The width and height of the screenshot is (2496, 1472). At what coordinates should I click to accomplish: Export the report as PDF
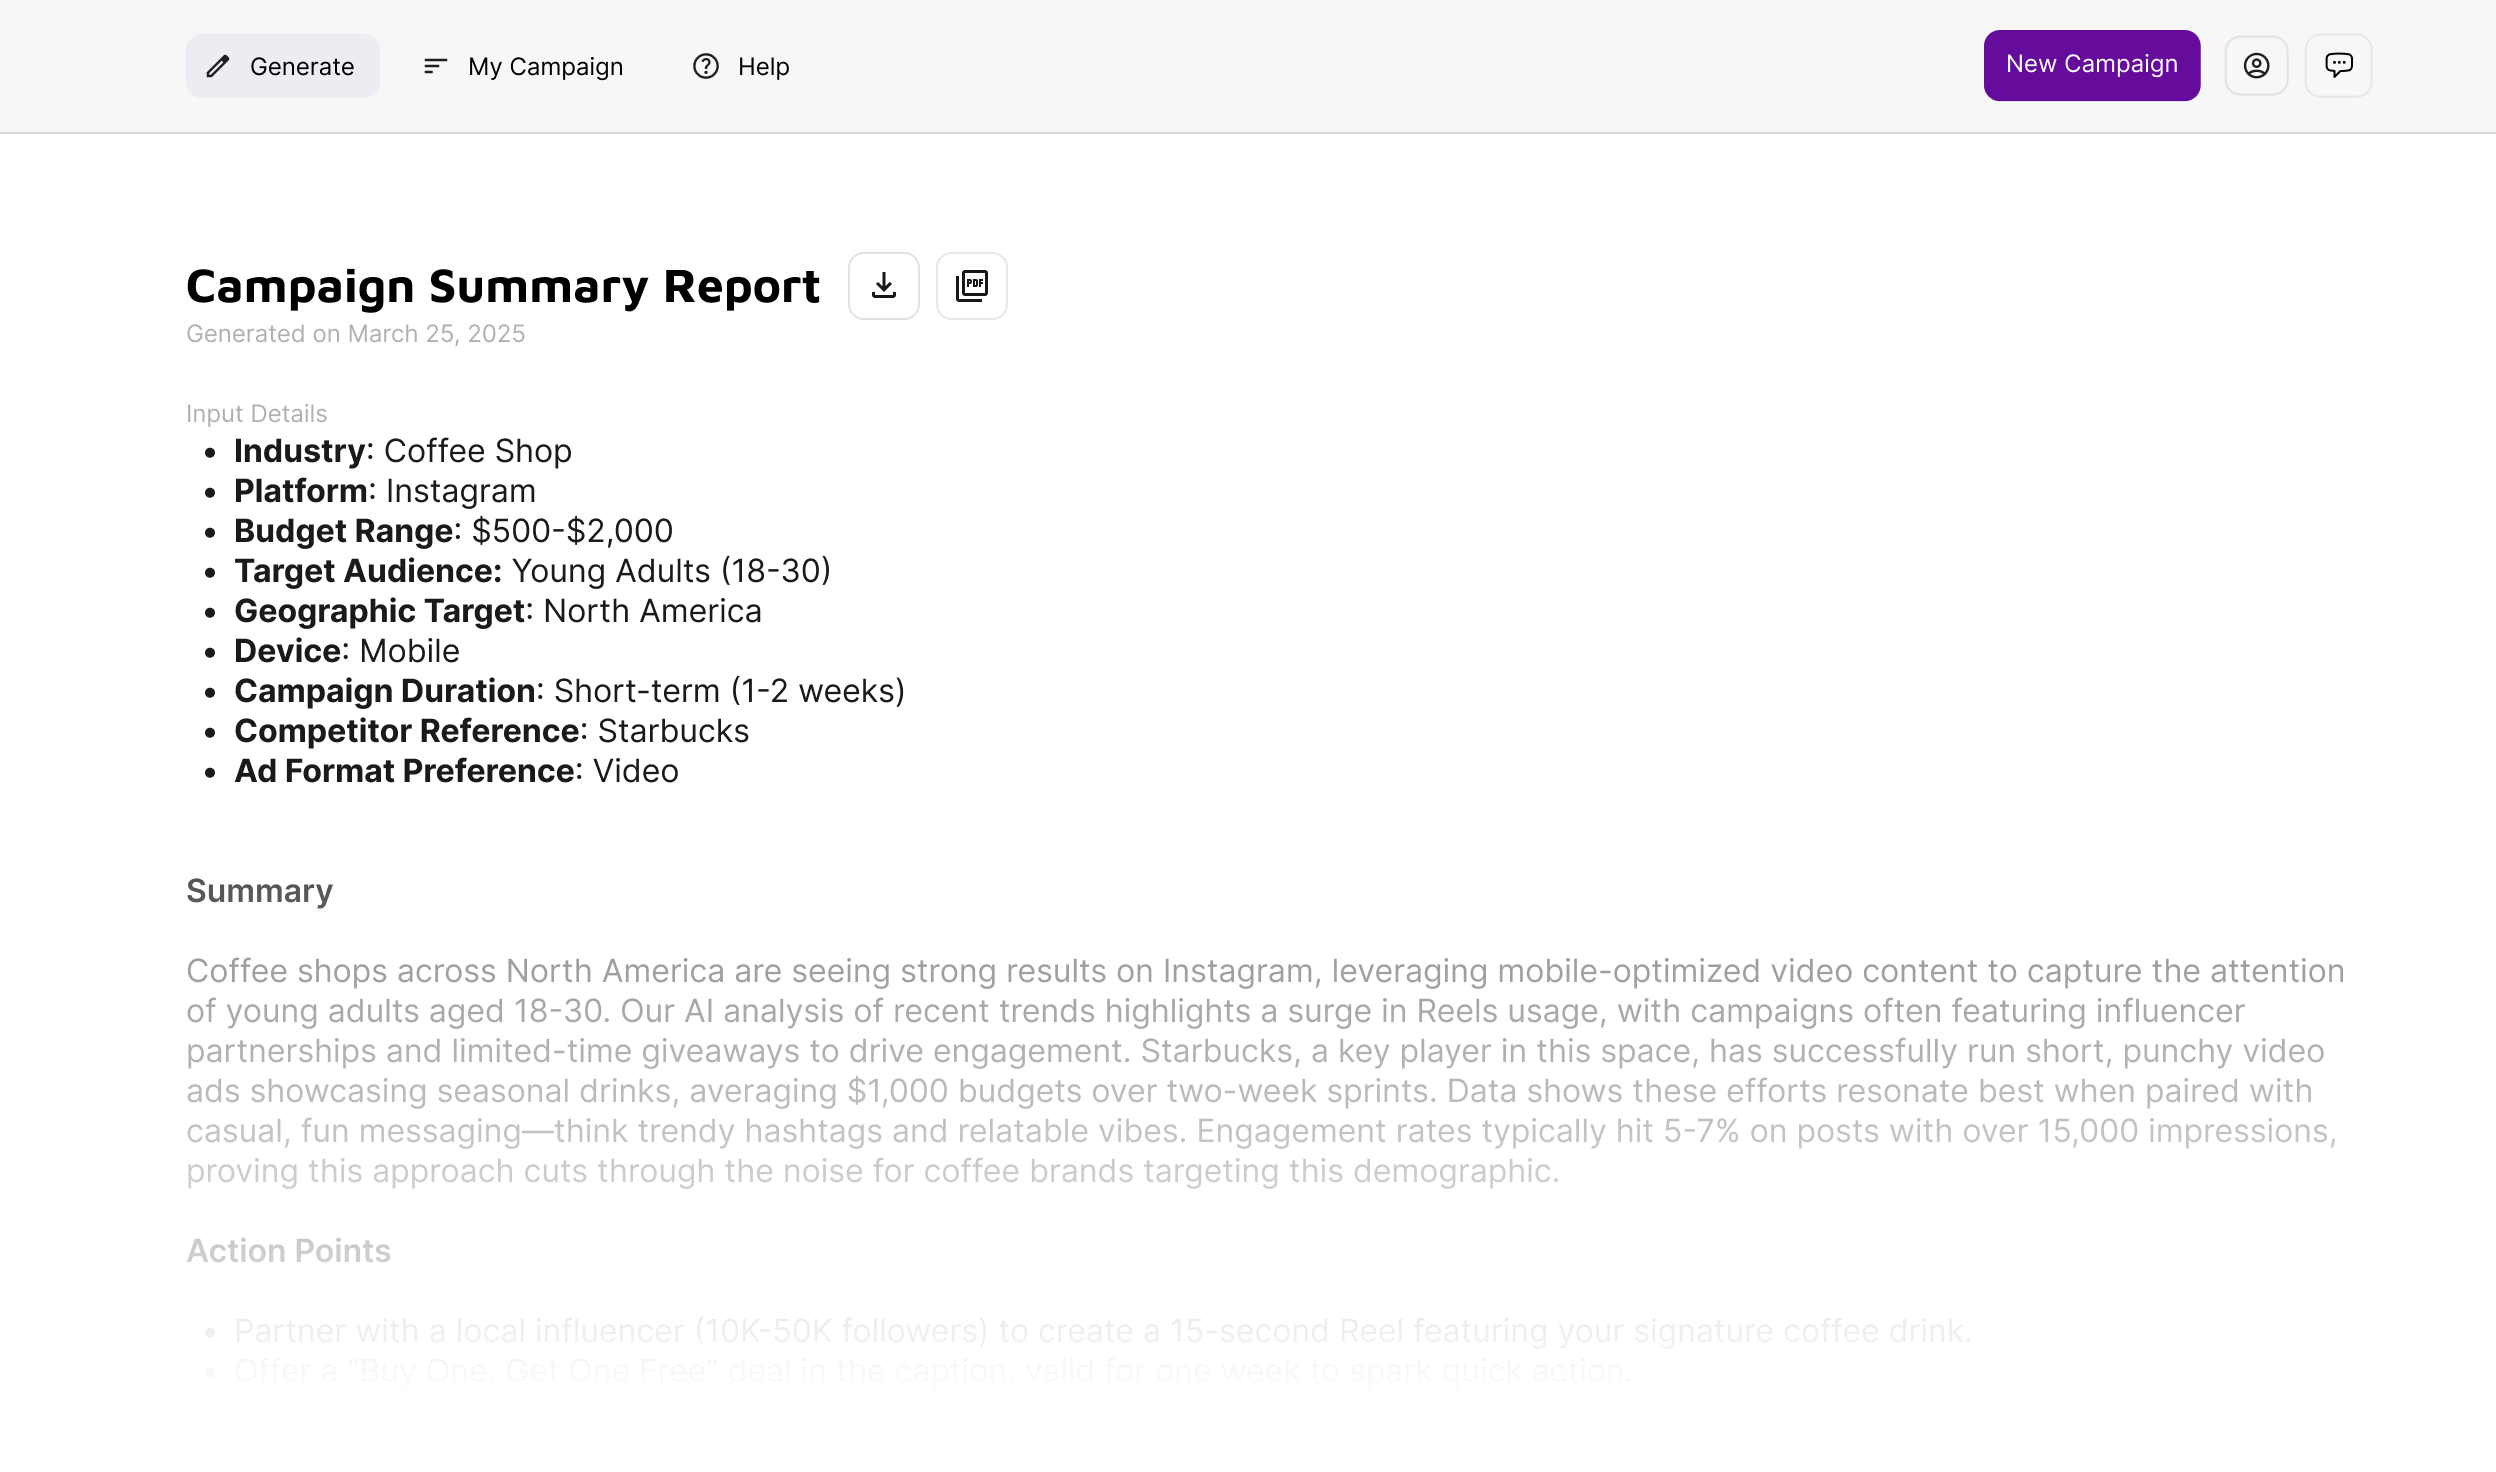click(971, 286)
